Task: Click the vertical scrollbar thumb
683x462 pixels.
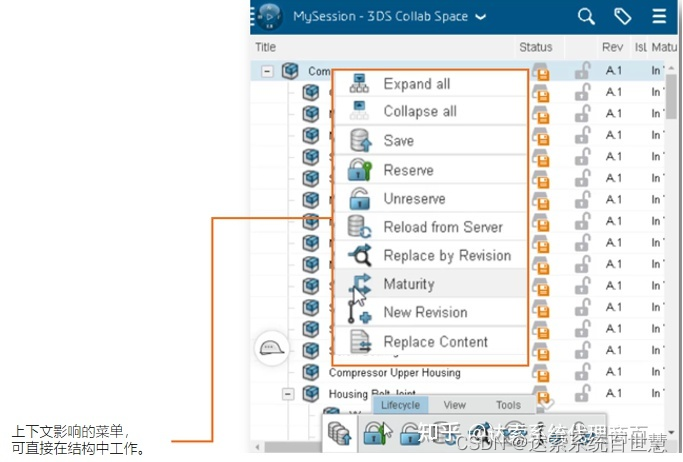Action: 671,95
